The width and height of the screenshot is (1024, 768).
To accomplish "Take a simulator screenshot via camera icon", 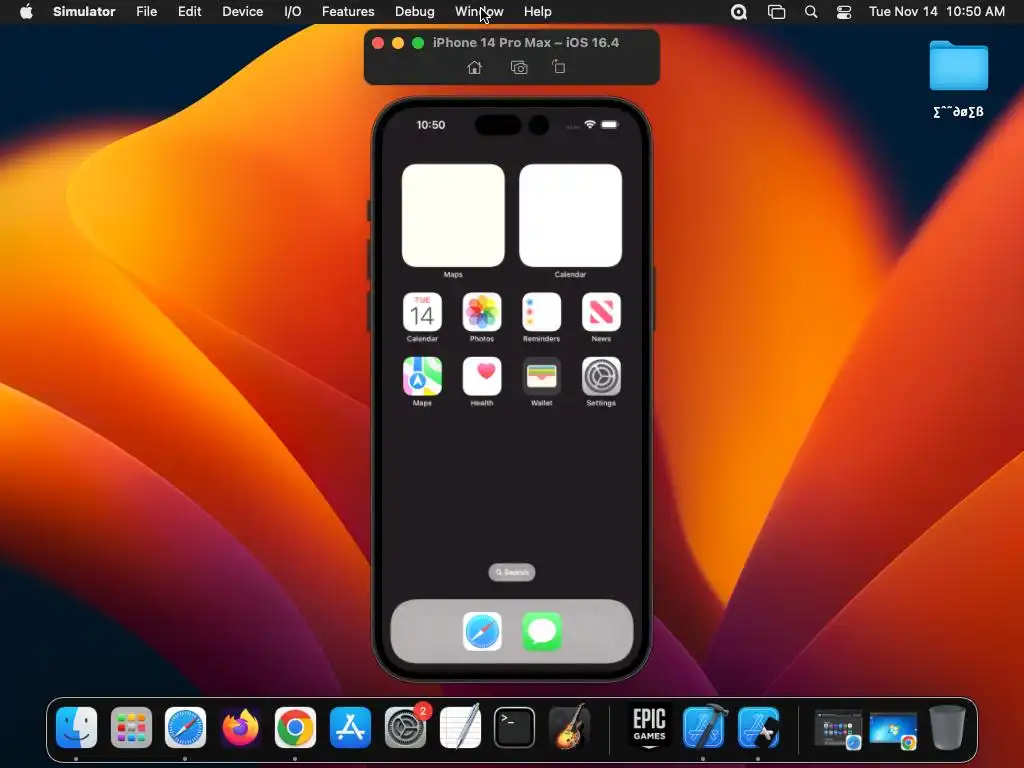I will (x=519, y=67).
